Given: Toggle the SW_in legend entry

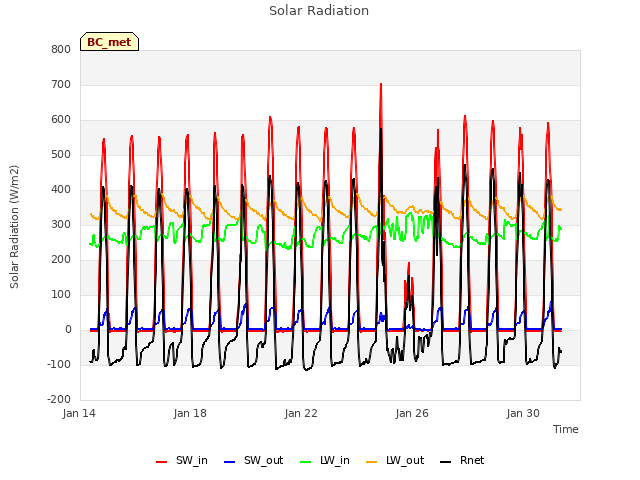Looking at the screenshot, I should point(182,460).
